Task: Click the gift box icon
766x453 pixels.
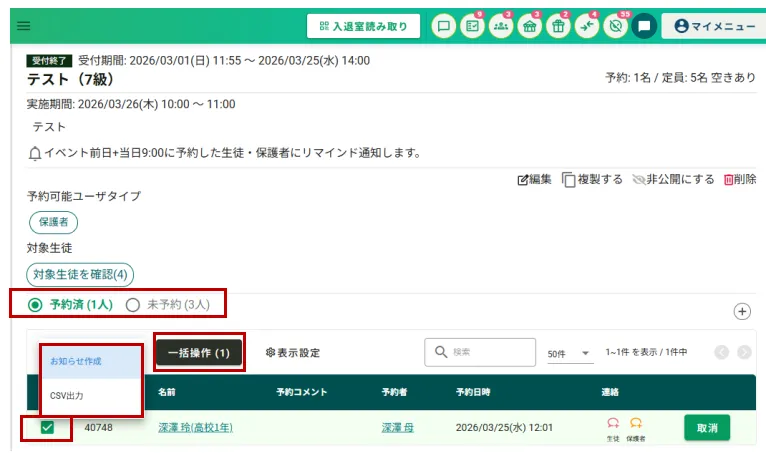Action: tap(558, 26)
